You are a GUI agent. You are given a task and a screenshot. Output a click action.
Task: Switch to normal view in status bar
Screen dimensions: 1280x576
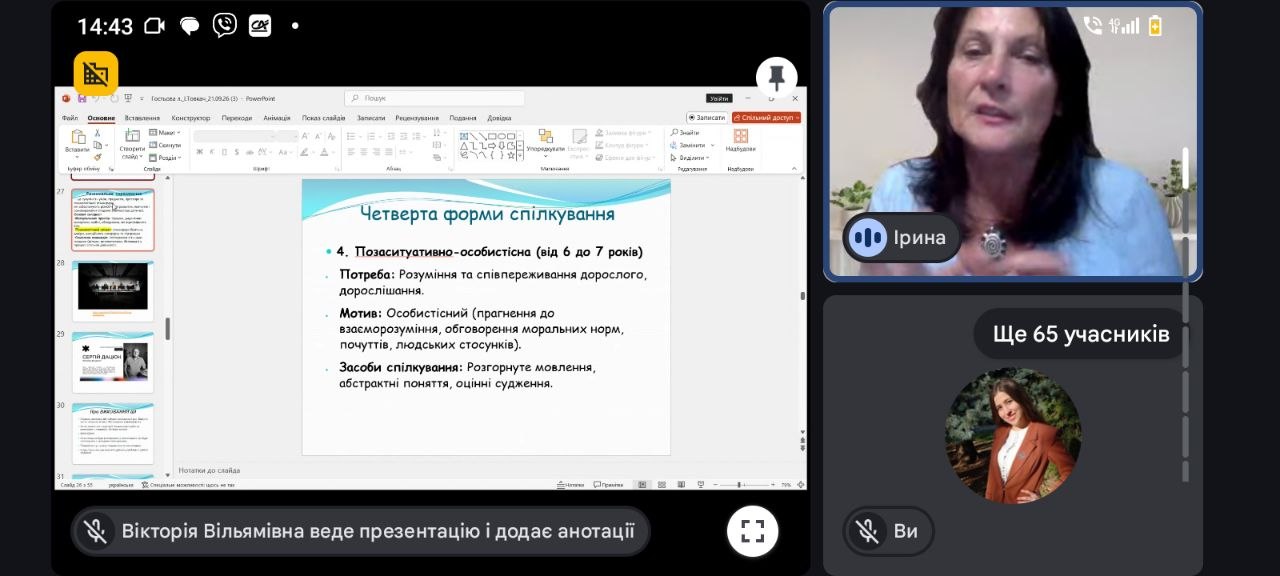point(642,484)
